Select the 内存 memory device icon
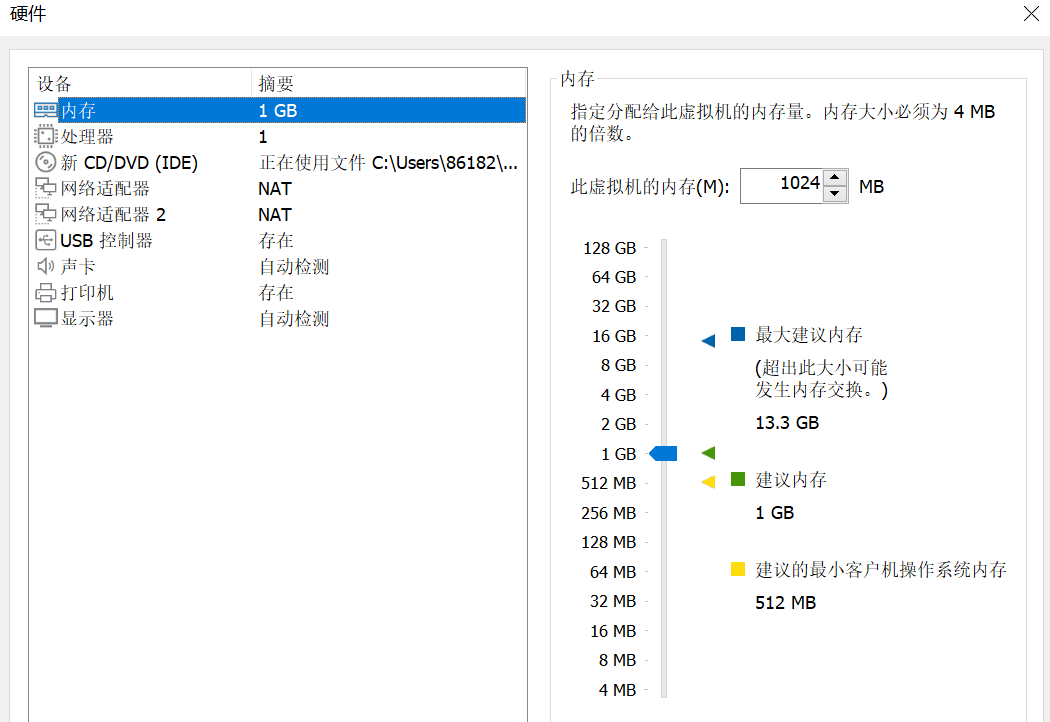Screen dimensions: 1050x722 click(46, 111)
